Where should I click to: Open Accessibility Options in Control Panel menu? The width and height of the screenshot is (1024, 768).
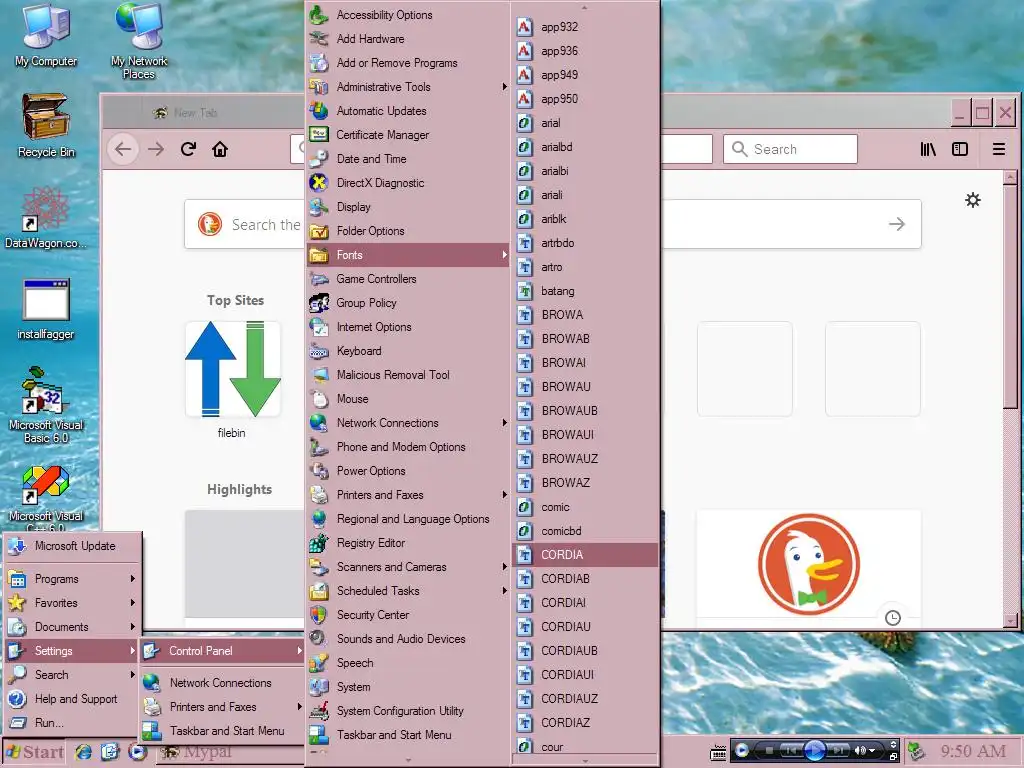(408, 14)
